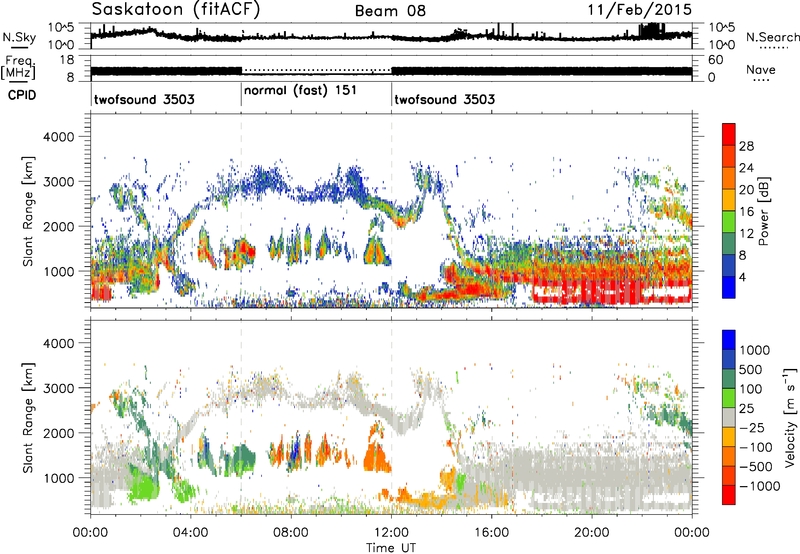
Task: Click the '00:00' label at the time axis start
Action: (x=90, y=533)
